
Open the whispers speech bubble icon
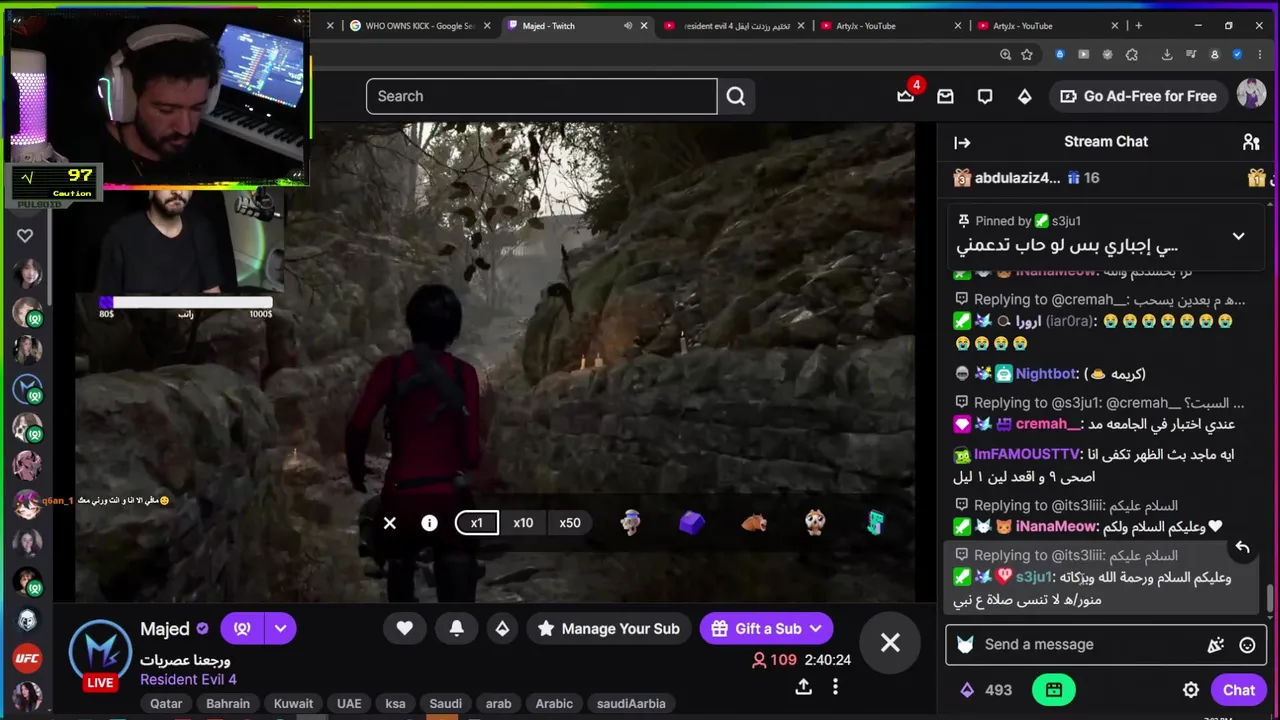coord(985,96)
